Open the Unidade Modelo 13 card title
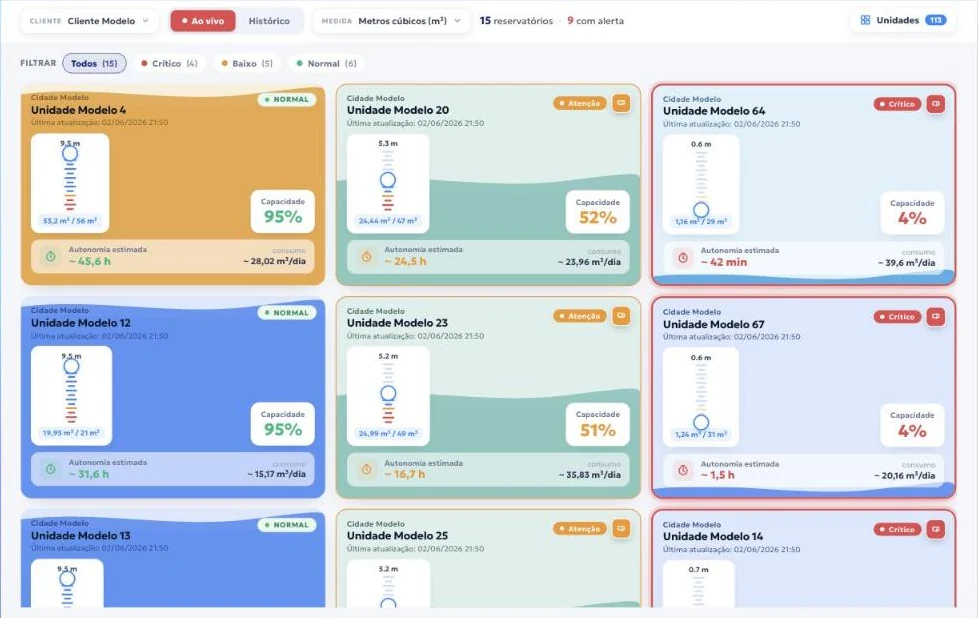The height and width of the screenshot is (618, 978). (81, 536)
